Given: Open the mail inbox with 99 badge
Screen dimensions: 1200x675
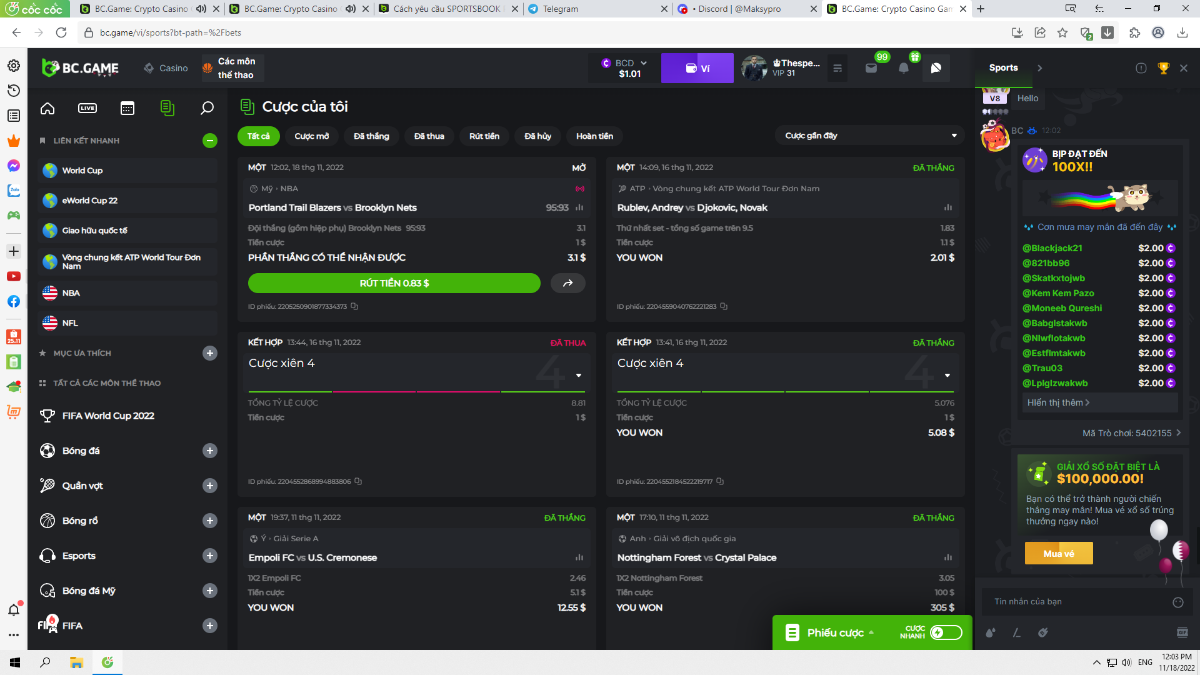Looking at the screenshot, I should pyautogui.click(x=871, y=68).
